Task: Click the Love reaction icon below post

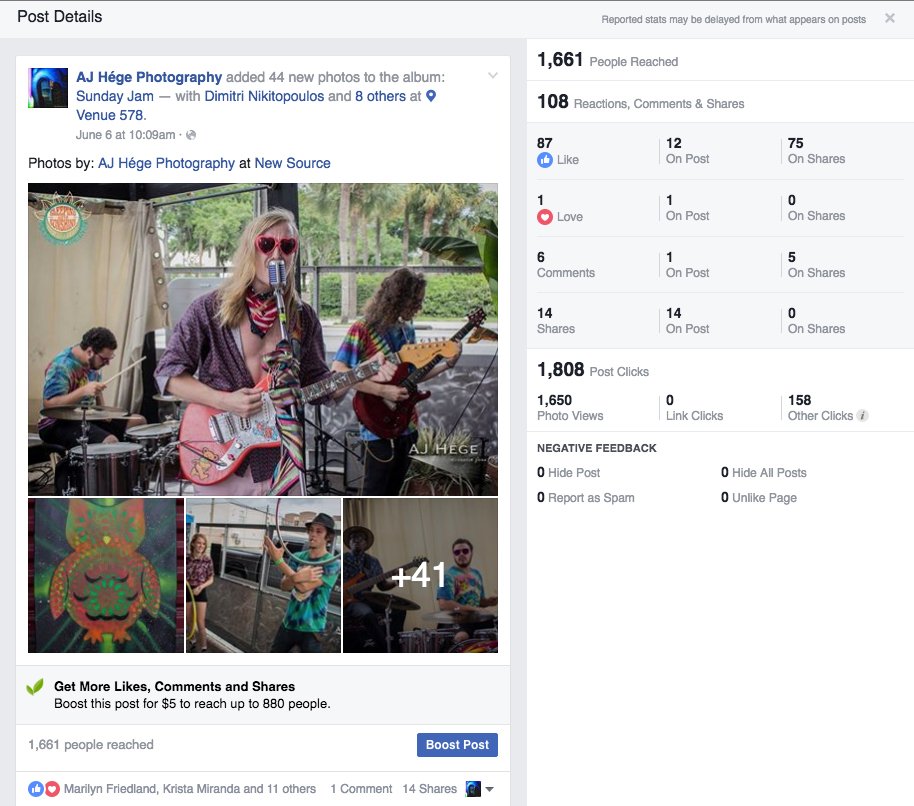Action: 52,789
